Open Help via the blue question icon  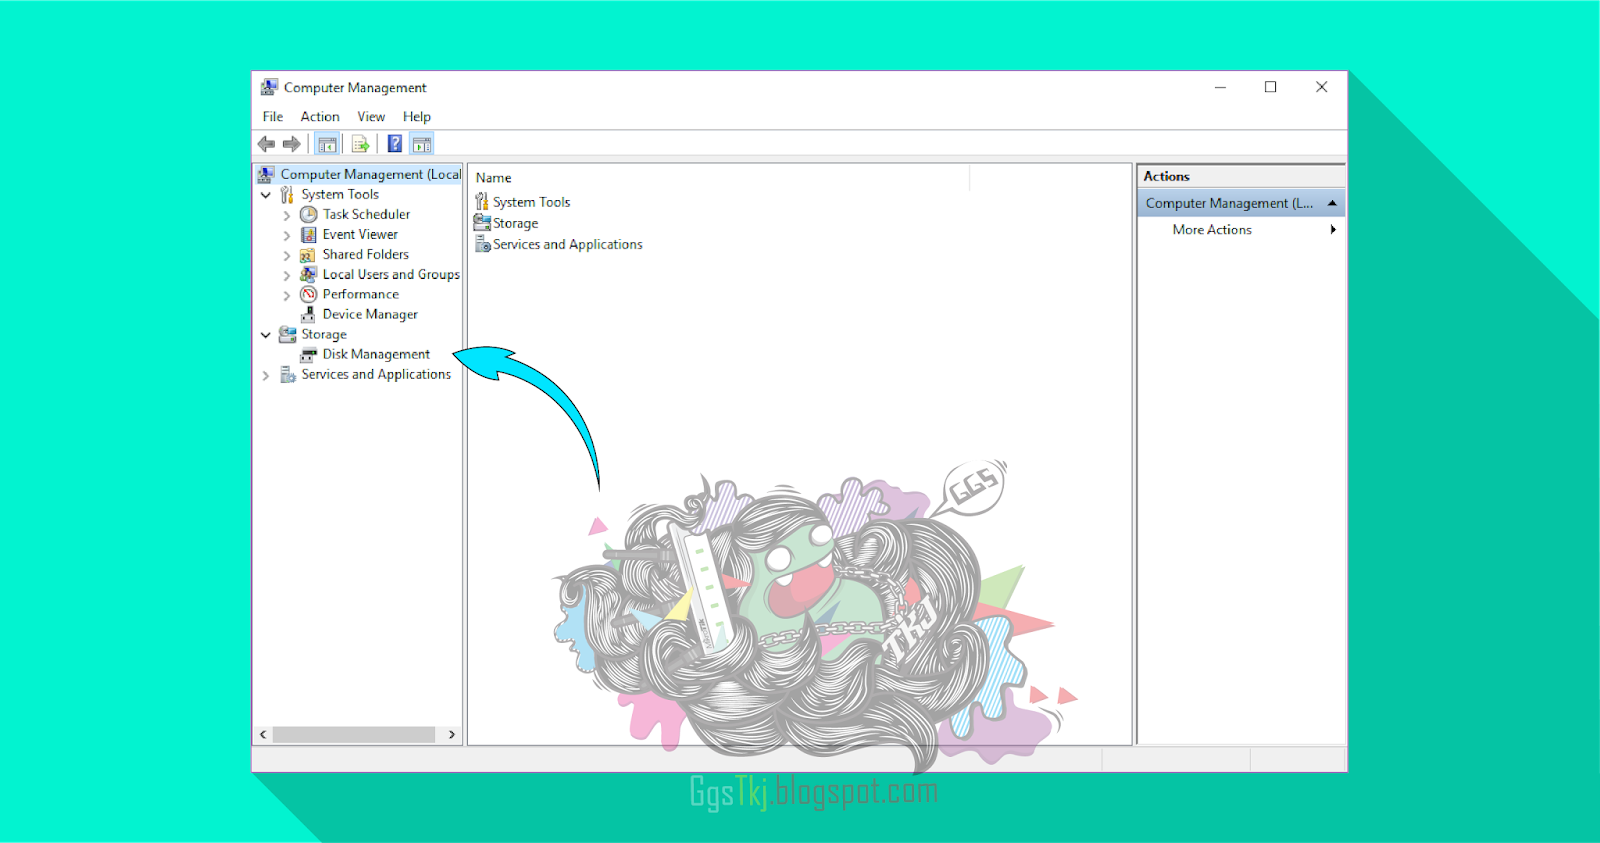395,144
